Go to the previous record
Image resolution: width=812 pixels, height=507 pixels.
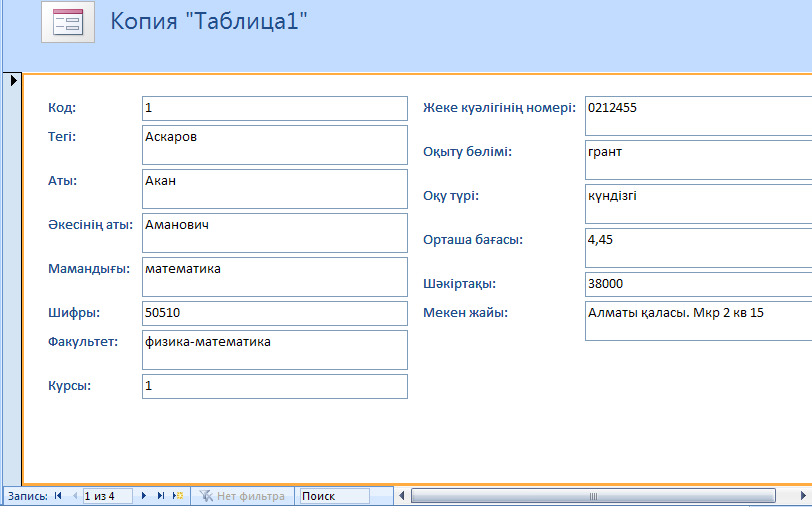coord(75,496)
